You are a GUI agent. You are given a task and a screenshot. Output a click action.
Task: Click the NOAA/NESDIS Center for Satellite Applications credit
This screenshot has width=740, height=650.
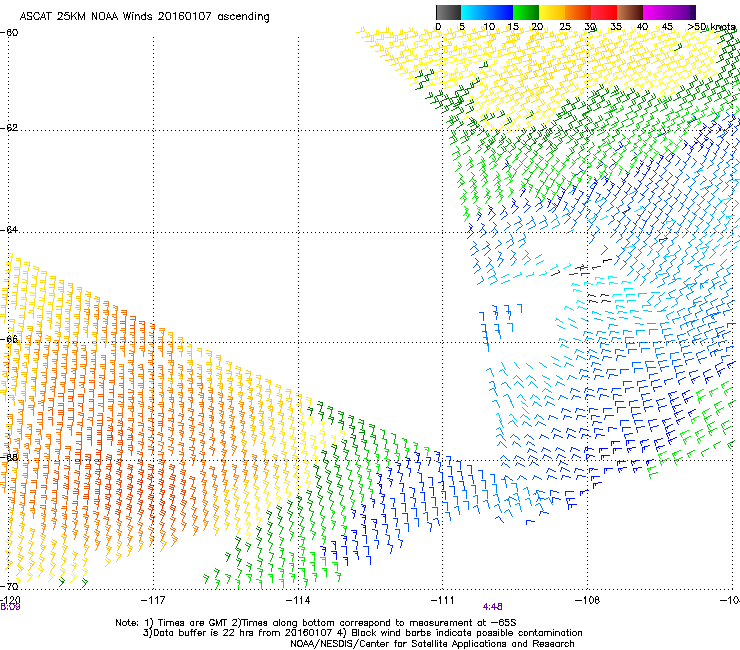click(432, 644)
